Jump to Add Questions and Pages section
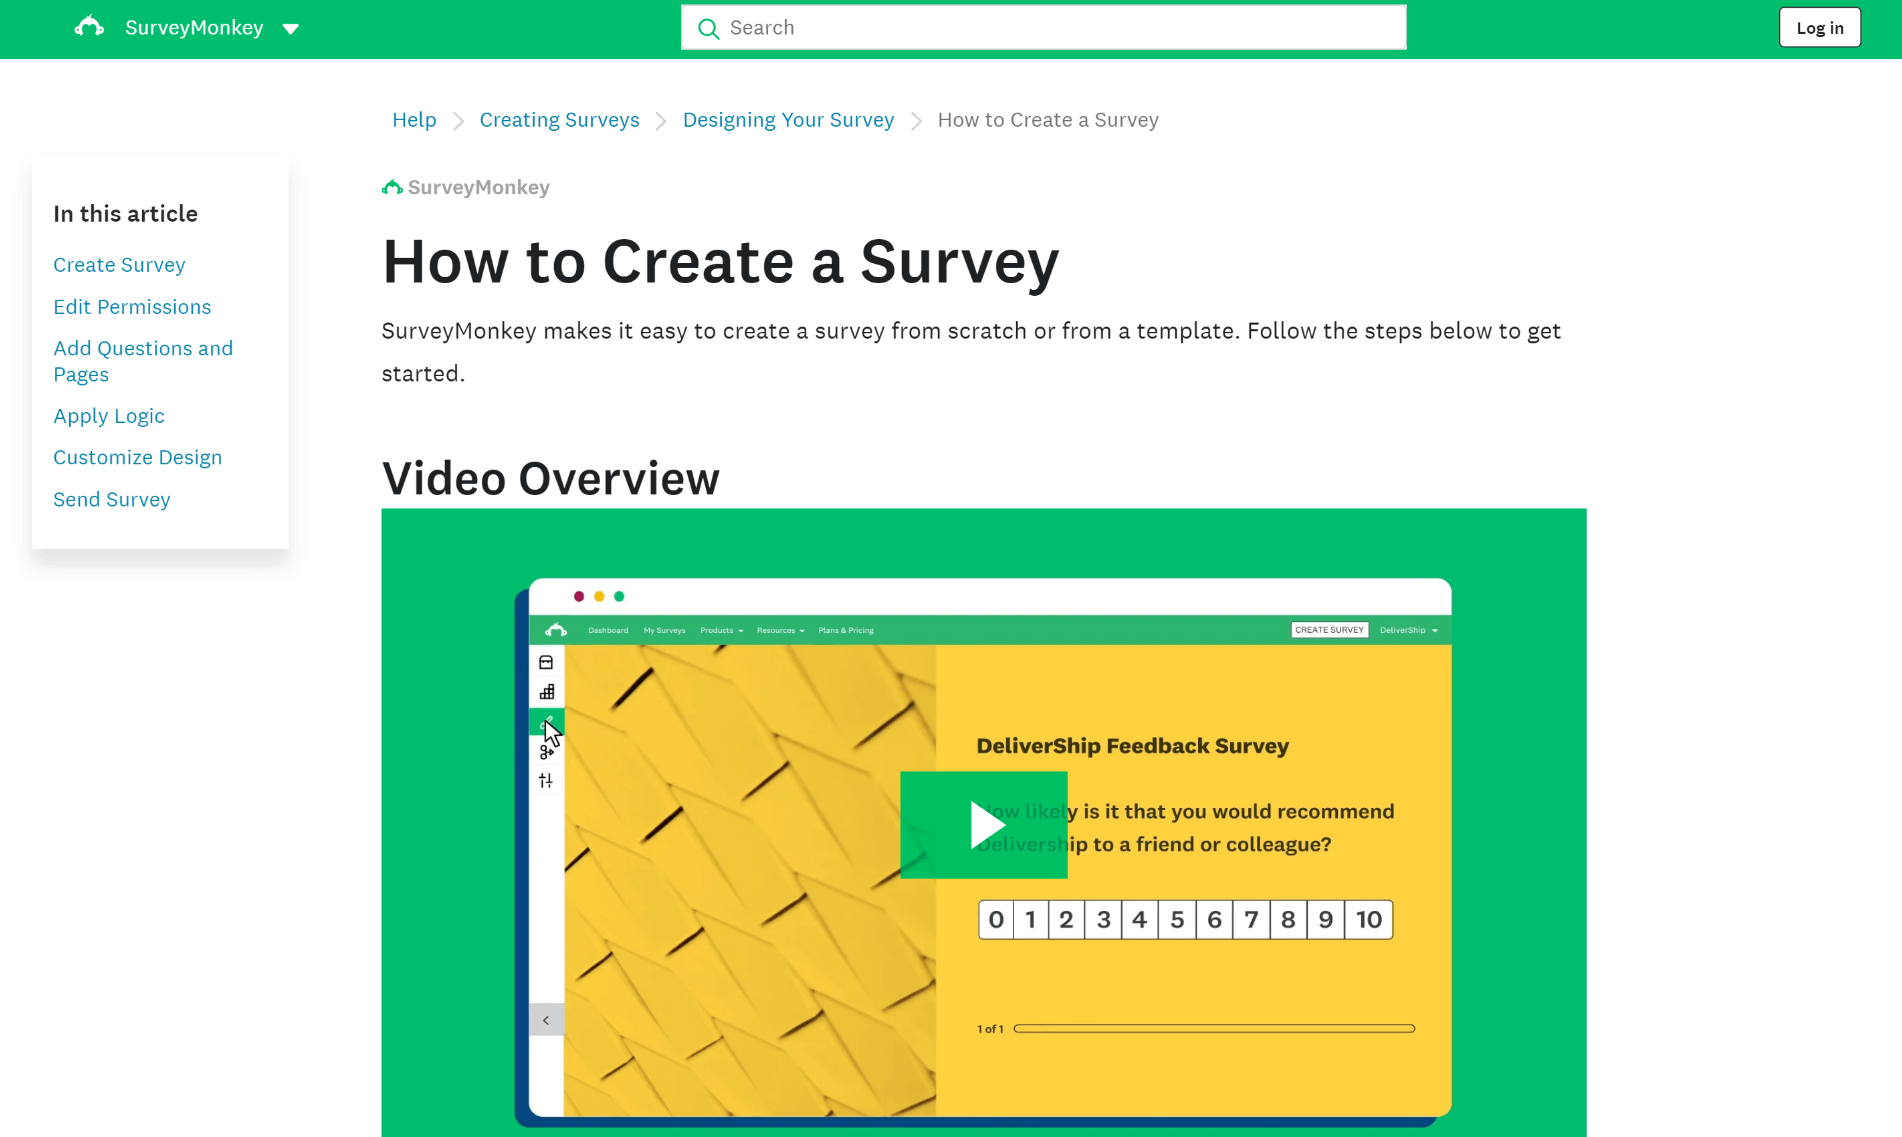 143,361
